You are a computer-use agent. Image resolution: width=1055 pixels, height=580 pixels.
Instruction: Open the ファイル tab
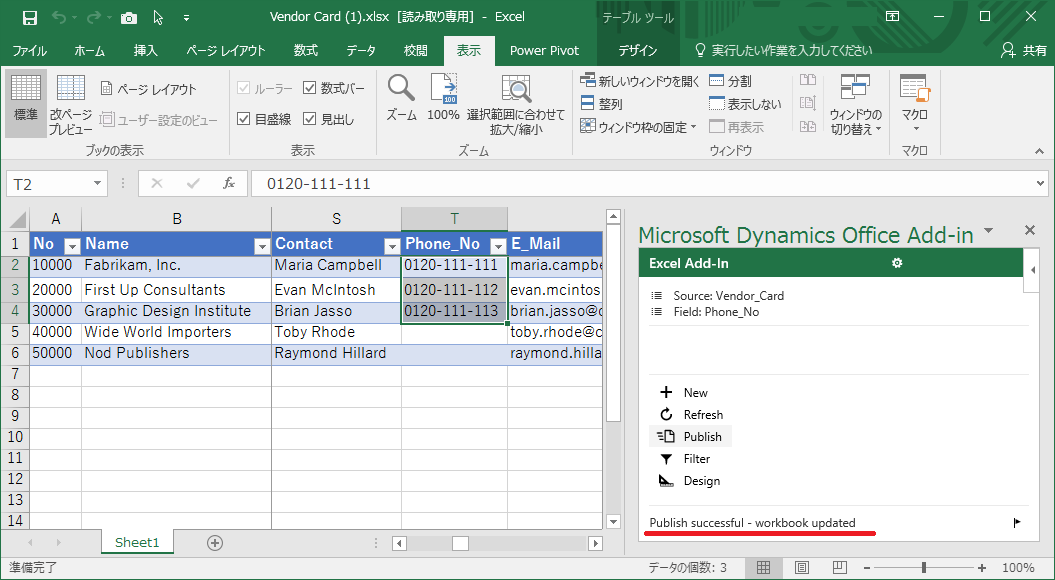point(30,50)
